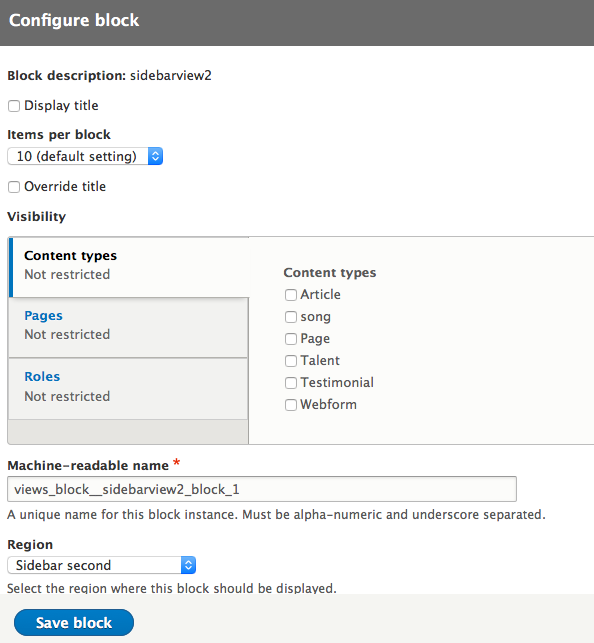Click the Block description sidebarview2 text
The width and height of the screenshot is (594, 643).
(x=109, y=75)
